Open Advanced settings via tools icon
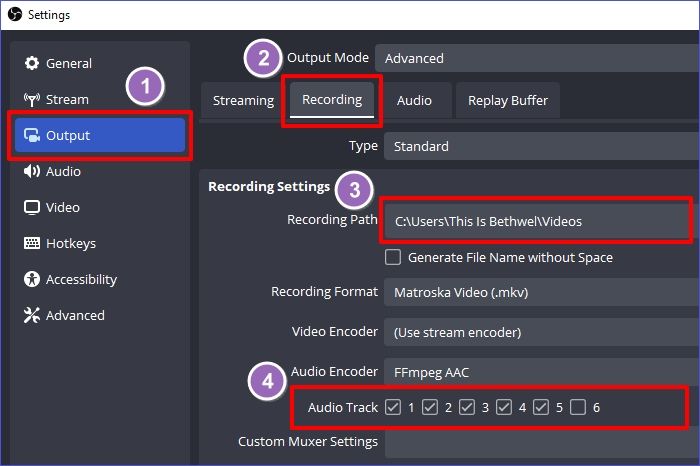 coord(31,315)
